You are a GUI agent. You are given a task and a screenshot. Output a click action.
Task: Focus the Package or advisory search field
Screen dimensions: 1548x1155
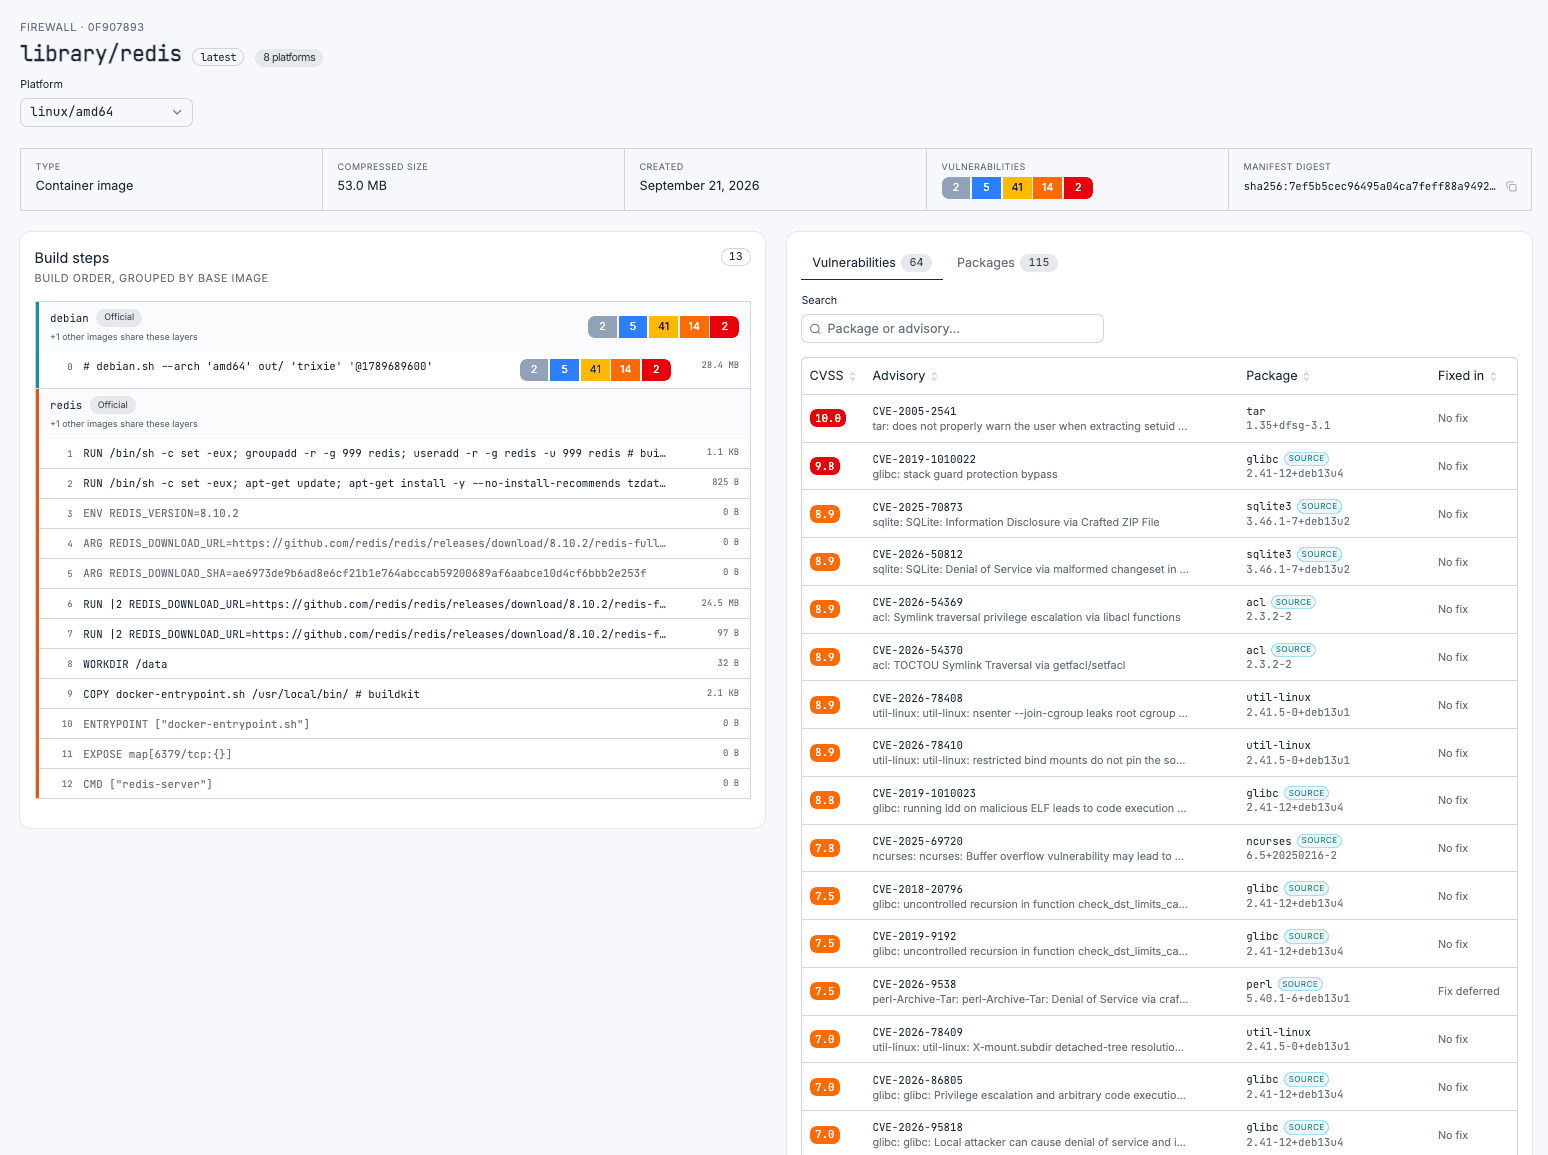(952, 329)
